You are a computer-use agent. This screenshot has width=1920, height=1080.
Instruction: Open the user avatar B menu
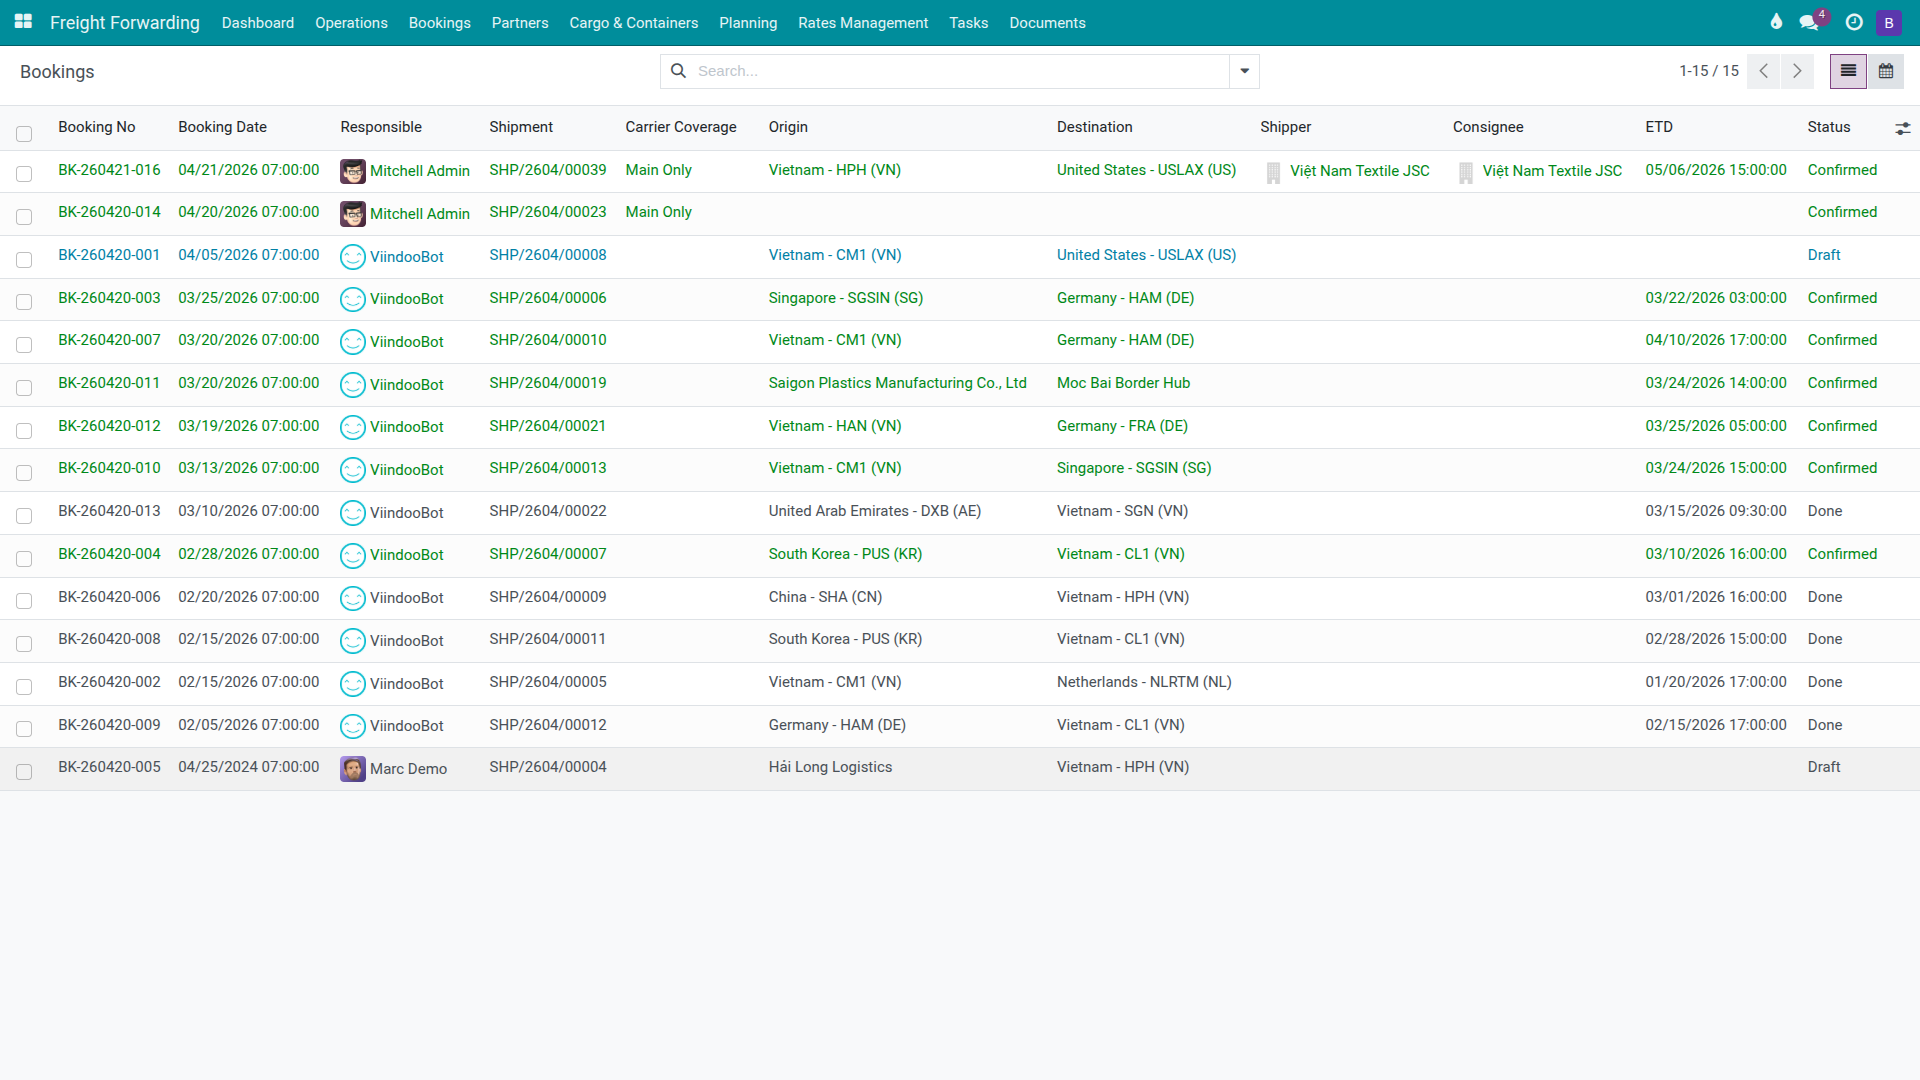click(x=1889, y=22)
